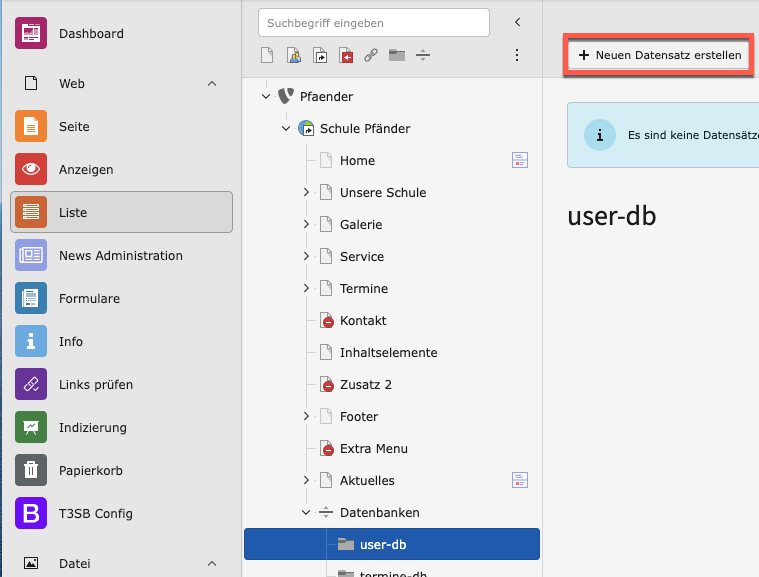Select Pfaender root in page tree

(x=326, y=97)
